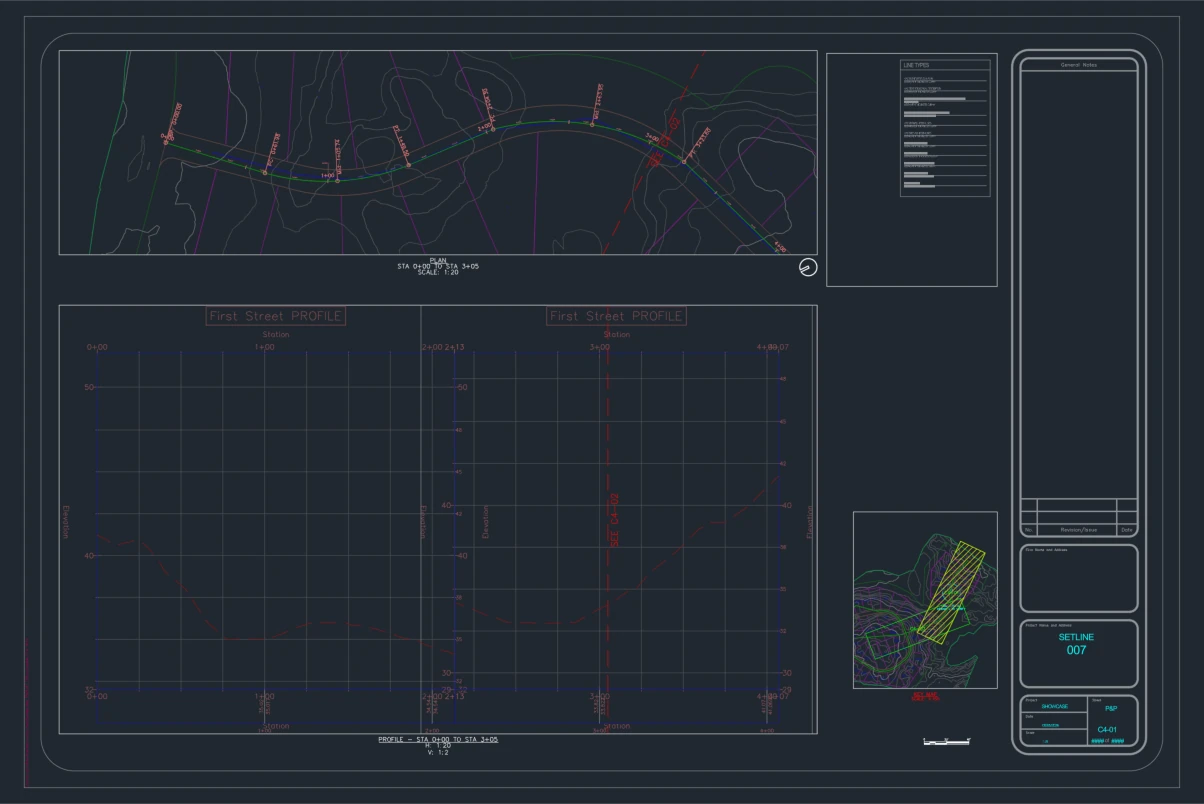Select the Station label above left profile grid

coord(276,335)
